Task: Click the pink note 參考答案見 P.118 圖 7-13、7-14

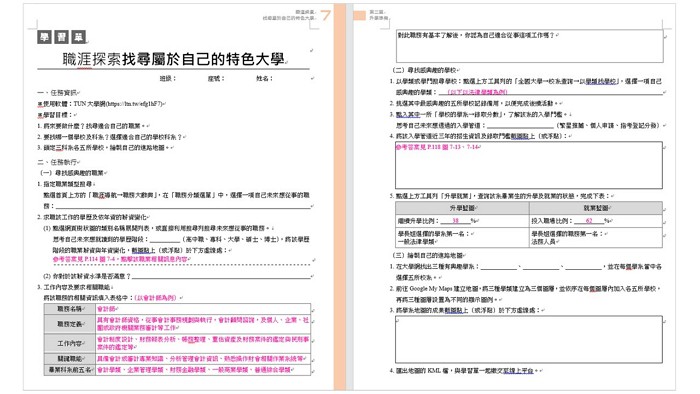Action: 437,147
